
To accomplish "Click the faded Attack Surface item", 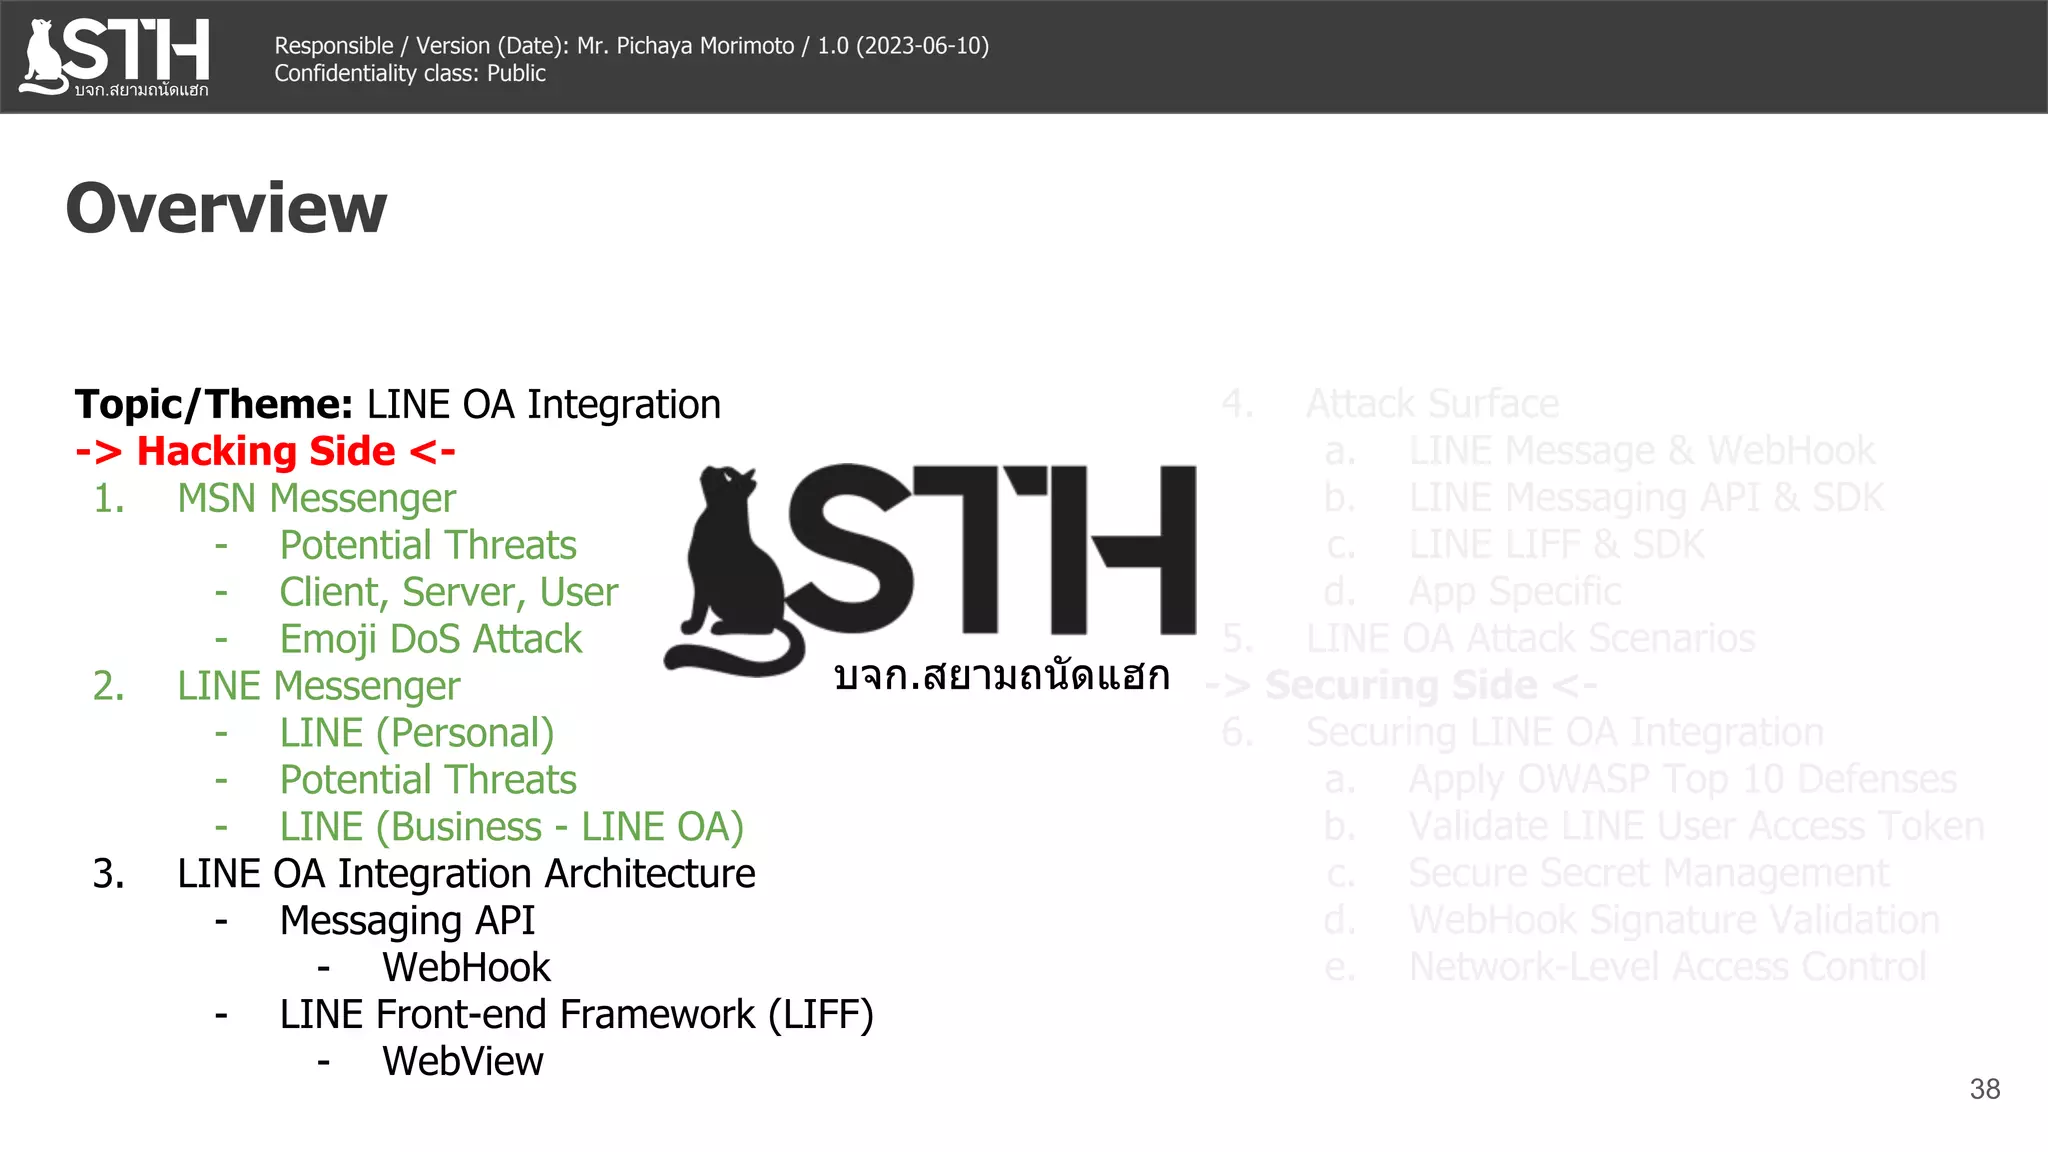I will tap(1432, 404).
